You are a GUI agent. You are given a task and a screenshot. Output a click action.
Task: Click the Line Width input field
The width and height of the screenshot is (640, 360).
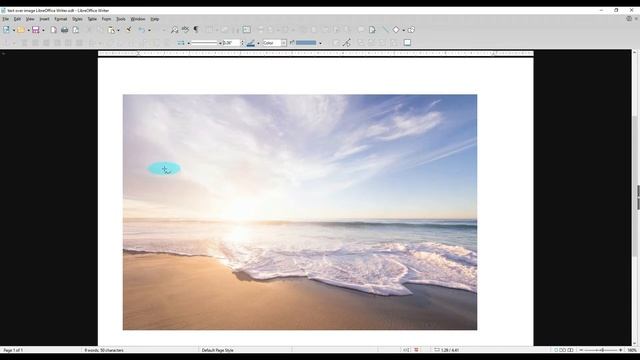(231, 43)
